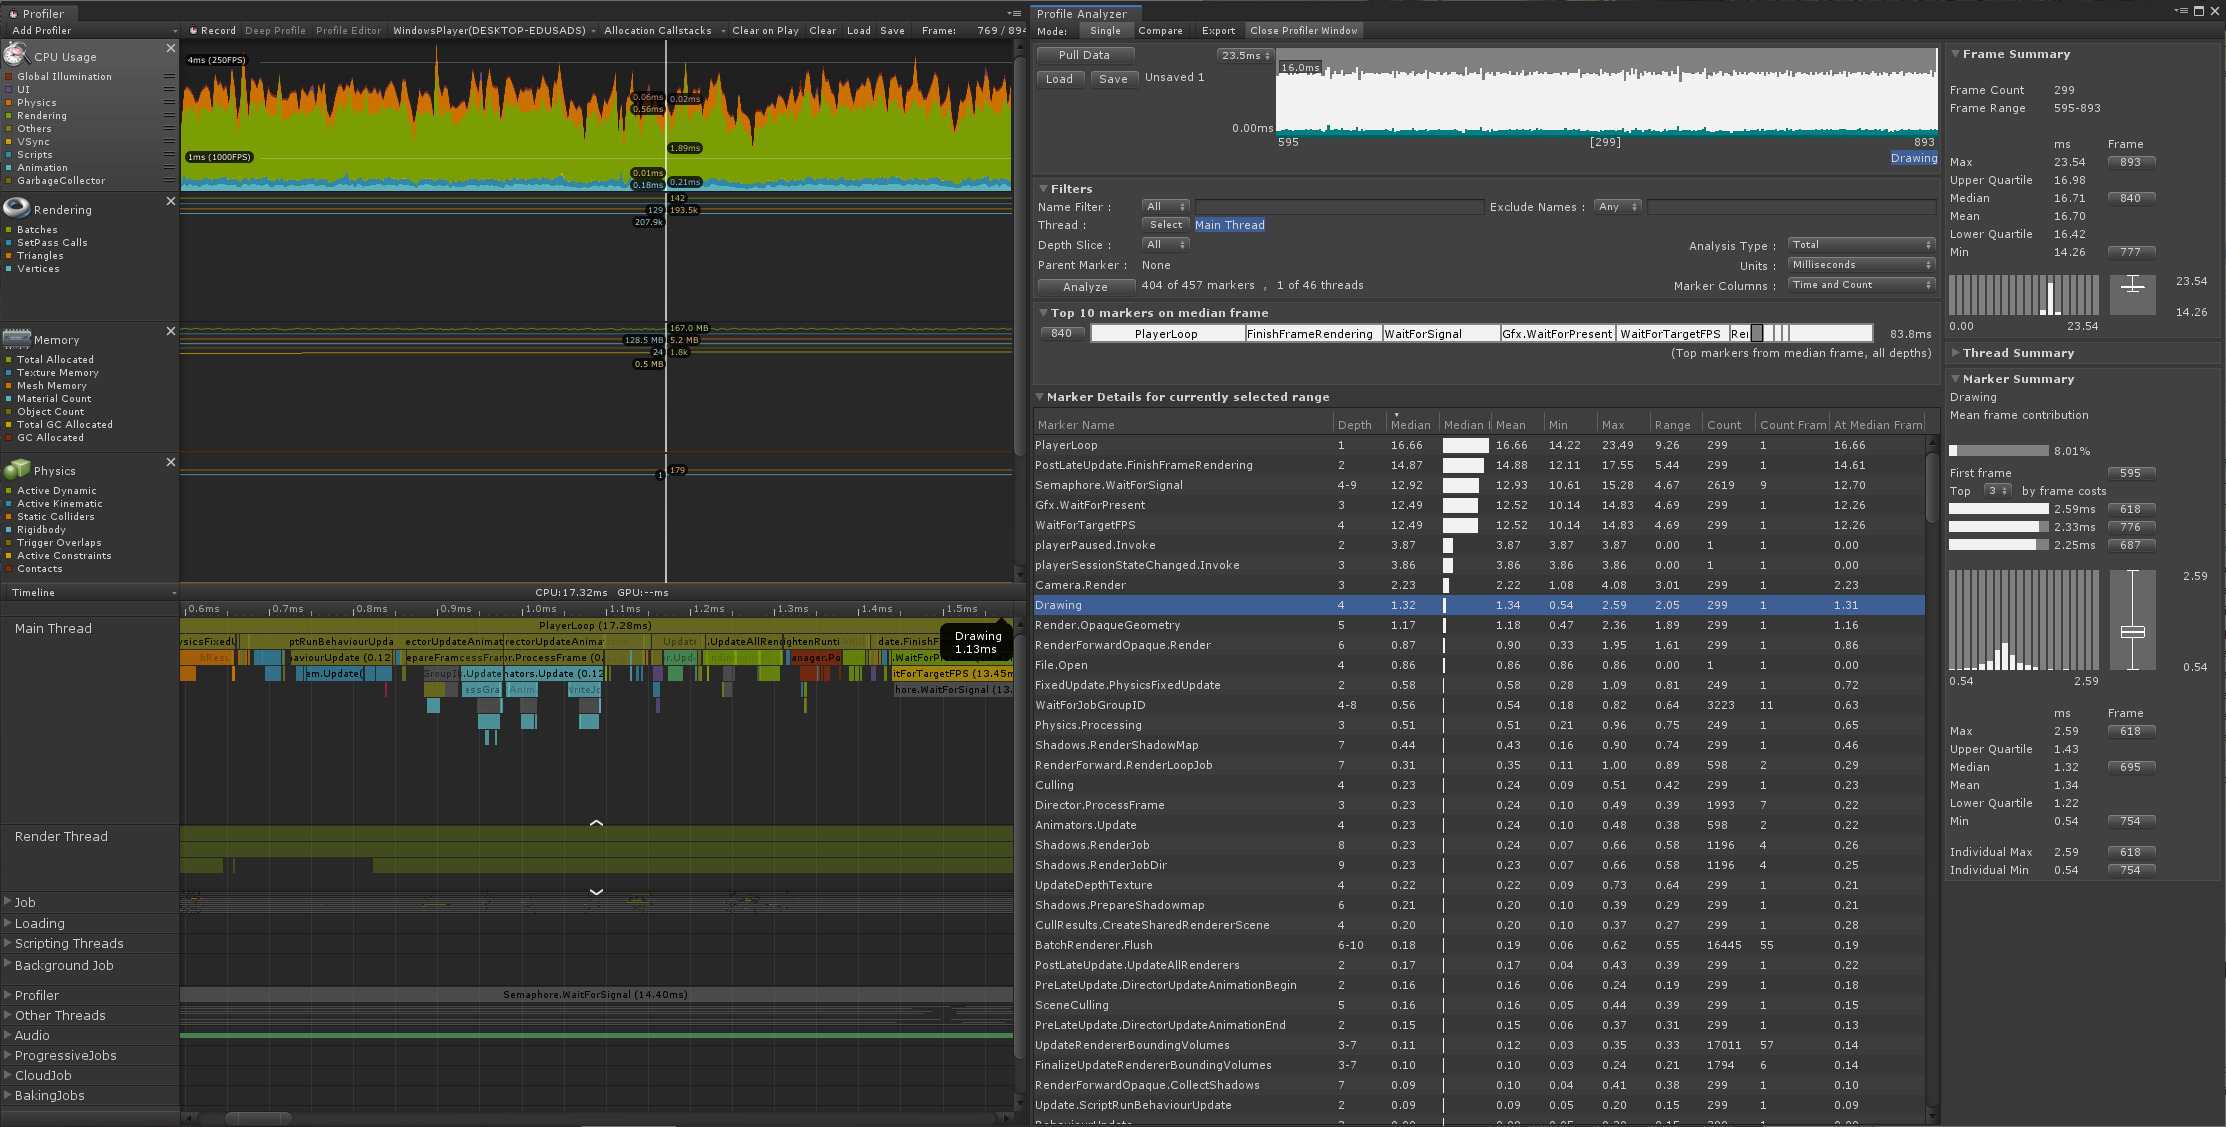2226x1127 pixels.
Task: Click Clear in the Profiler toolbar
Action: pos(823,30)
